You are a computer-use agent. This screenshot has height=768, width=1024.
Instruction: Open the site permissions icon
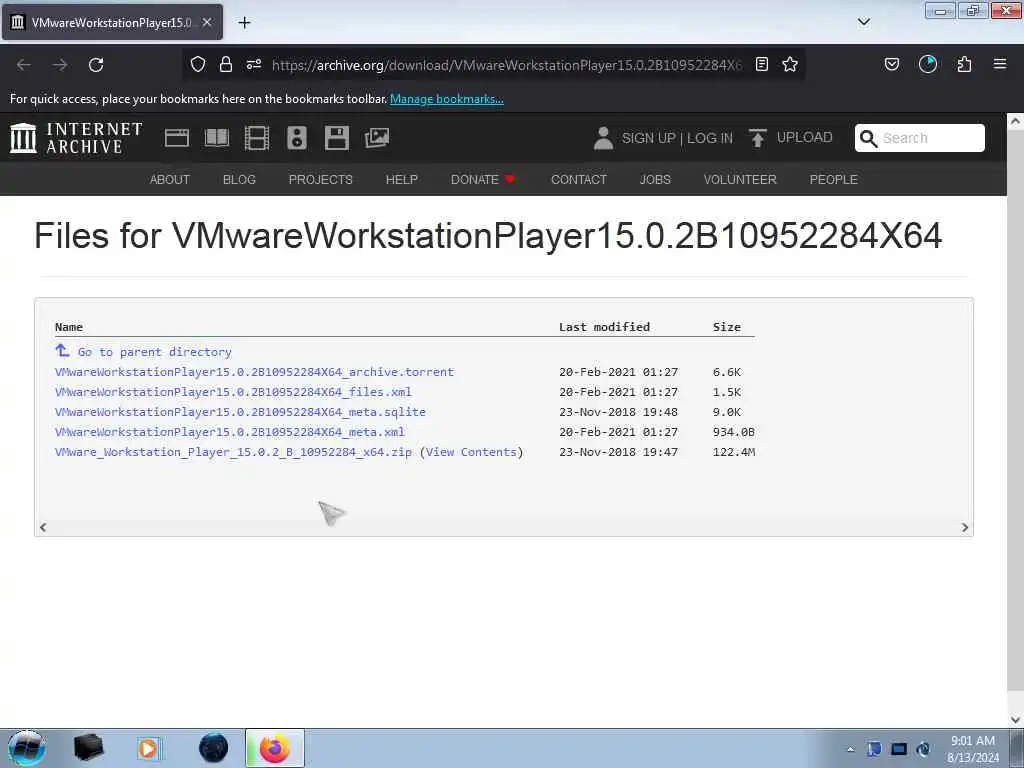pos(254,64)
